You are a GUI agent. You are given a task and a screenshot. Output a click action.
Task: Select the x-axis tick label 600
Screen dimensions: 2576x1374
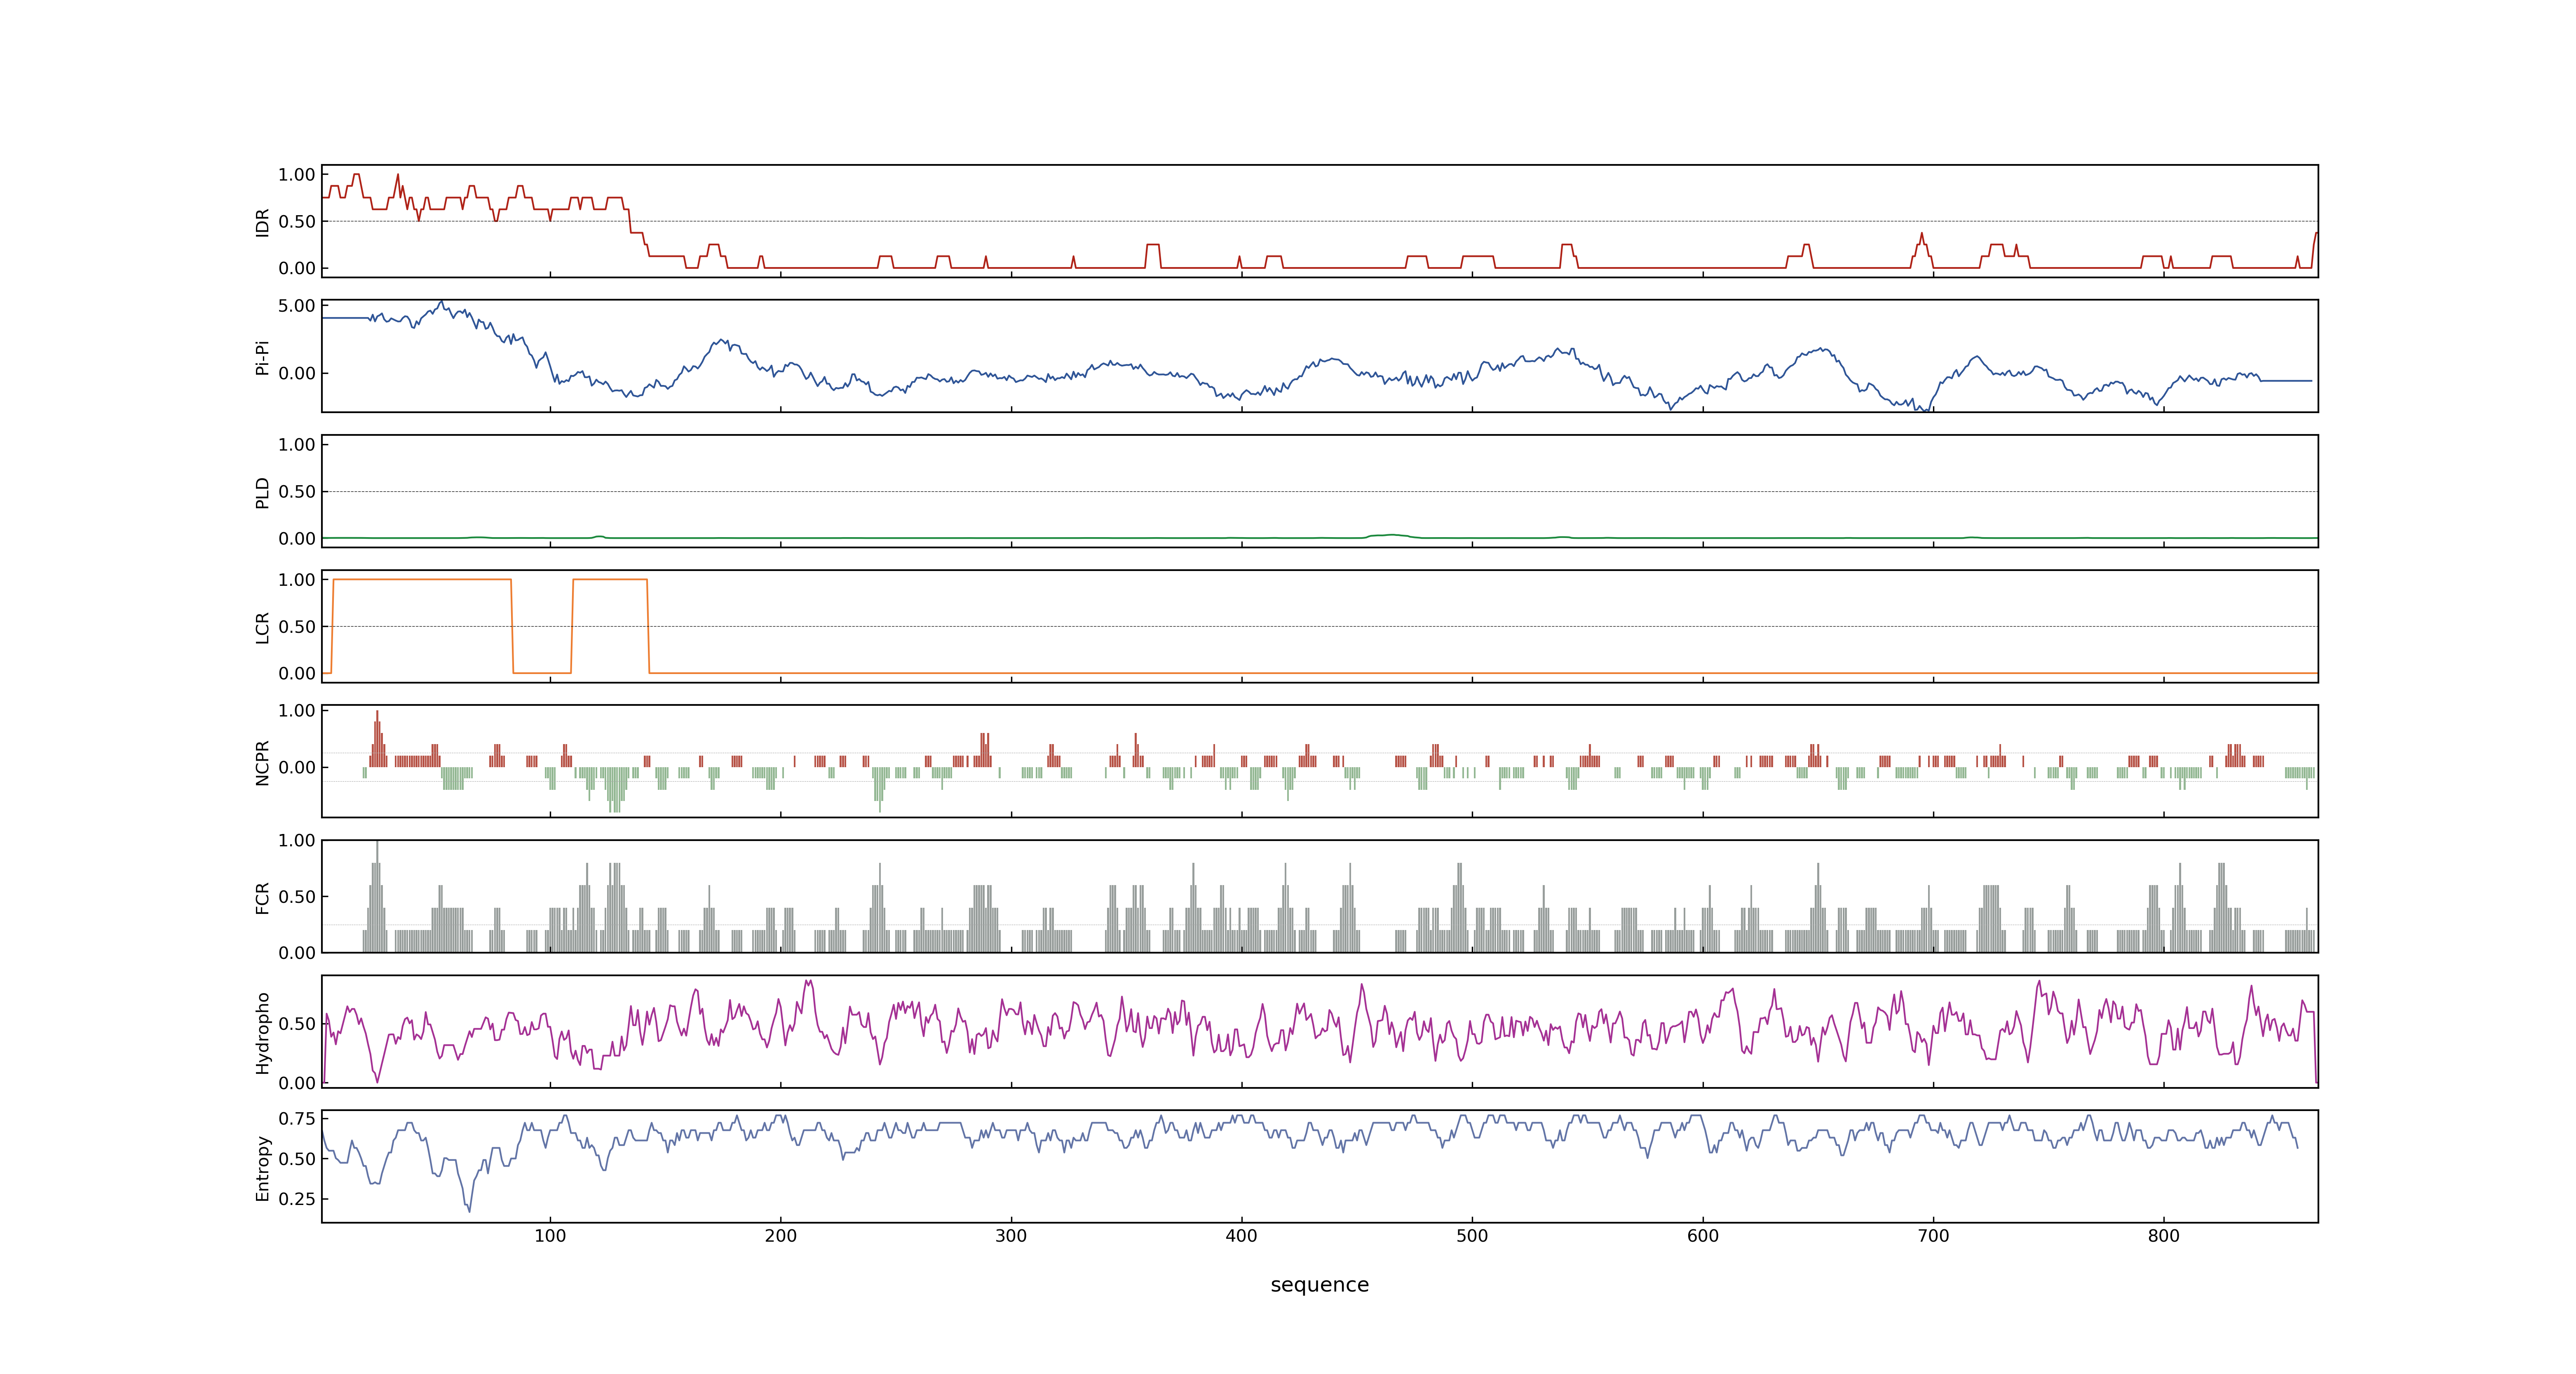pos(1703,1236)
